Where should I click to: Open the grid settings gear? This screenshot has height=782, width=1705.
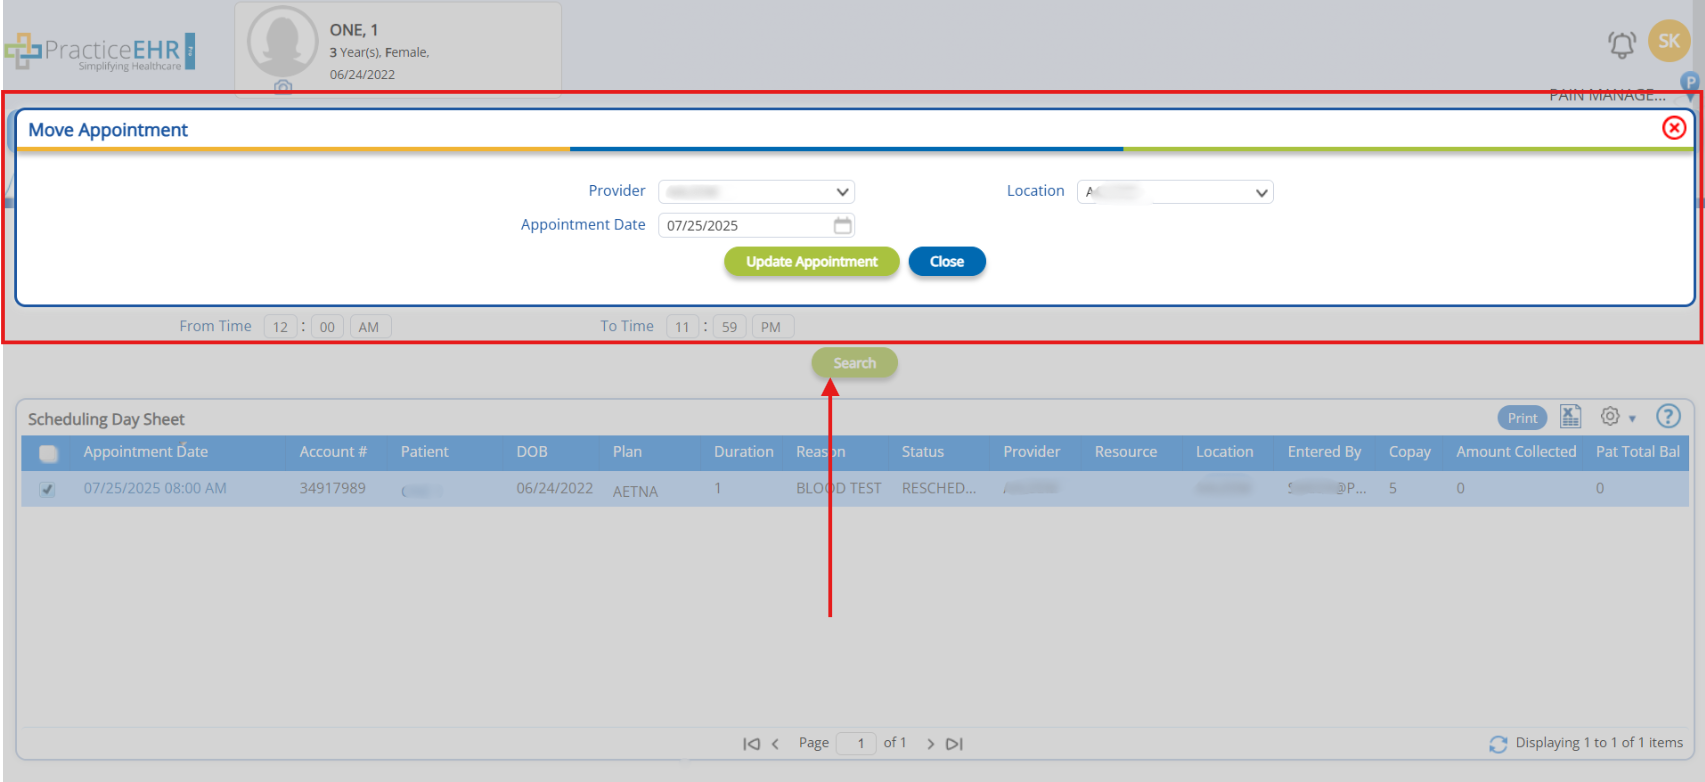(x=1610, y=417)
